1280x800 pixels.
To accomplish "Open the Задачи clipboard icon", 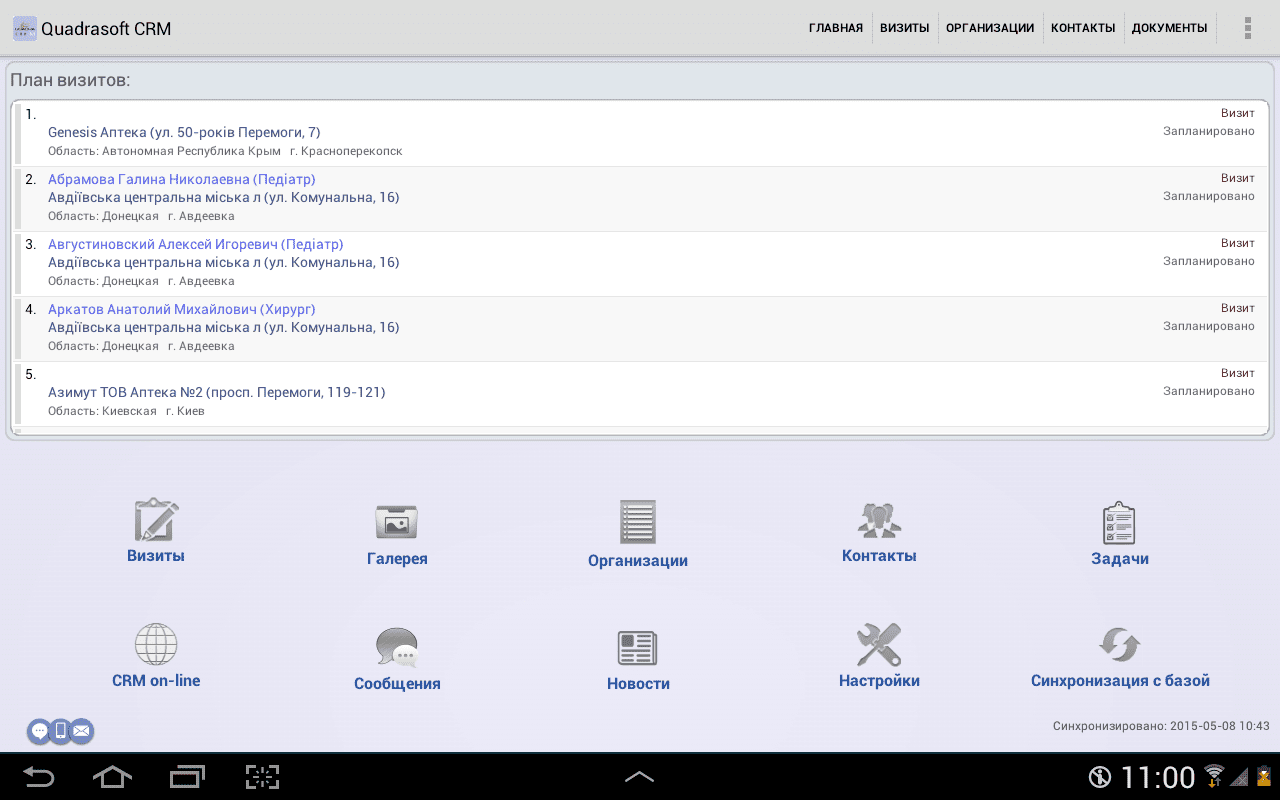I will point(1119,523).
